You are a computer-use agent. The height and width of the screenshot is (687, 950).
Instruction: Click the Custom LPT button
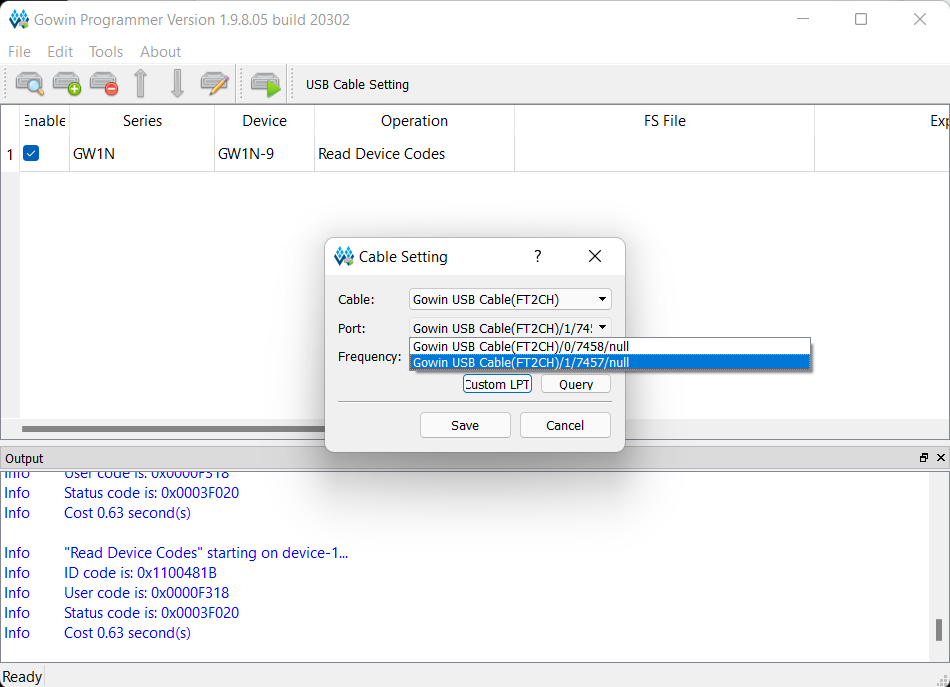(x=497, y=384)
